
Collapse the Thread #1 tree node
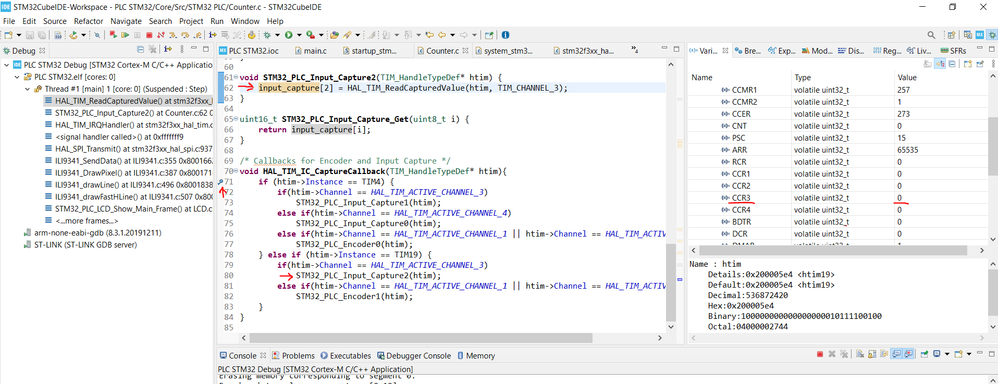pos(28,89)
